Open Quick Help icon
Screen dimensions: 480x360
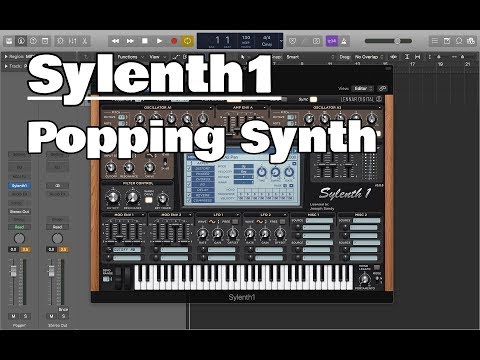(x=33, y=41)
